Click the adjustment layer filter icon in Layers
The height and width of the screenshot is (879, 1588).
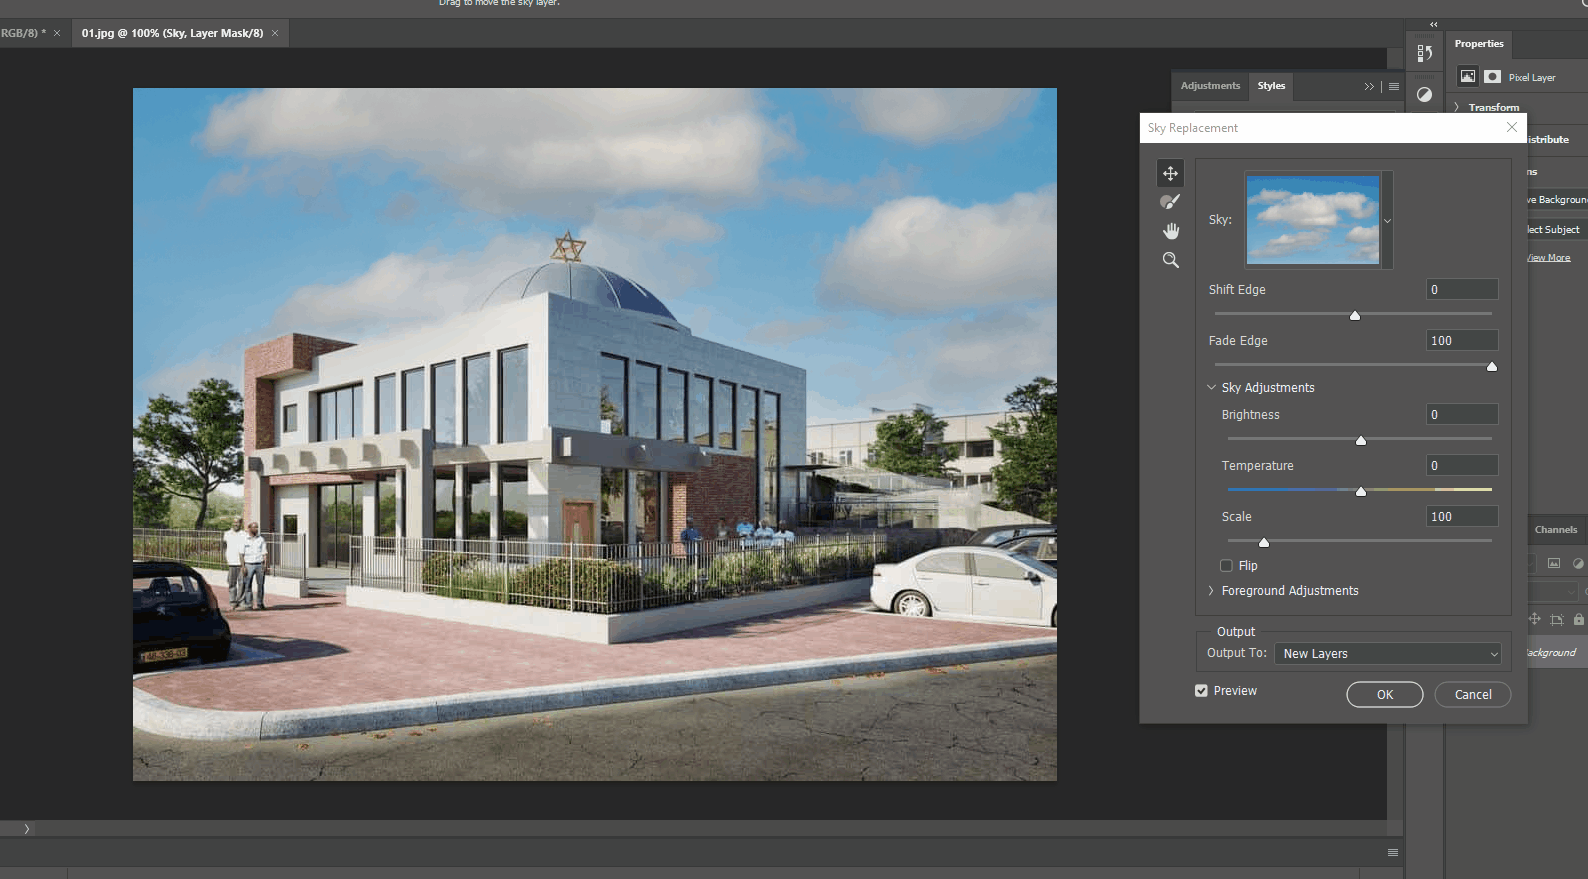tap(1578, 563)
